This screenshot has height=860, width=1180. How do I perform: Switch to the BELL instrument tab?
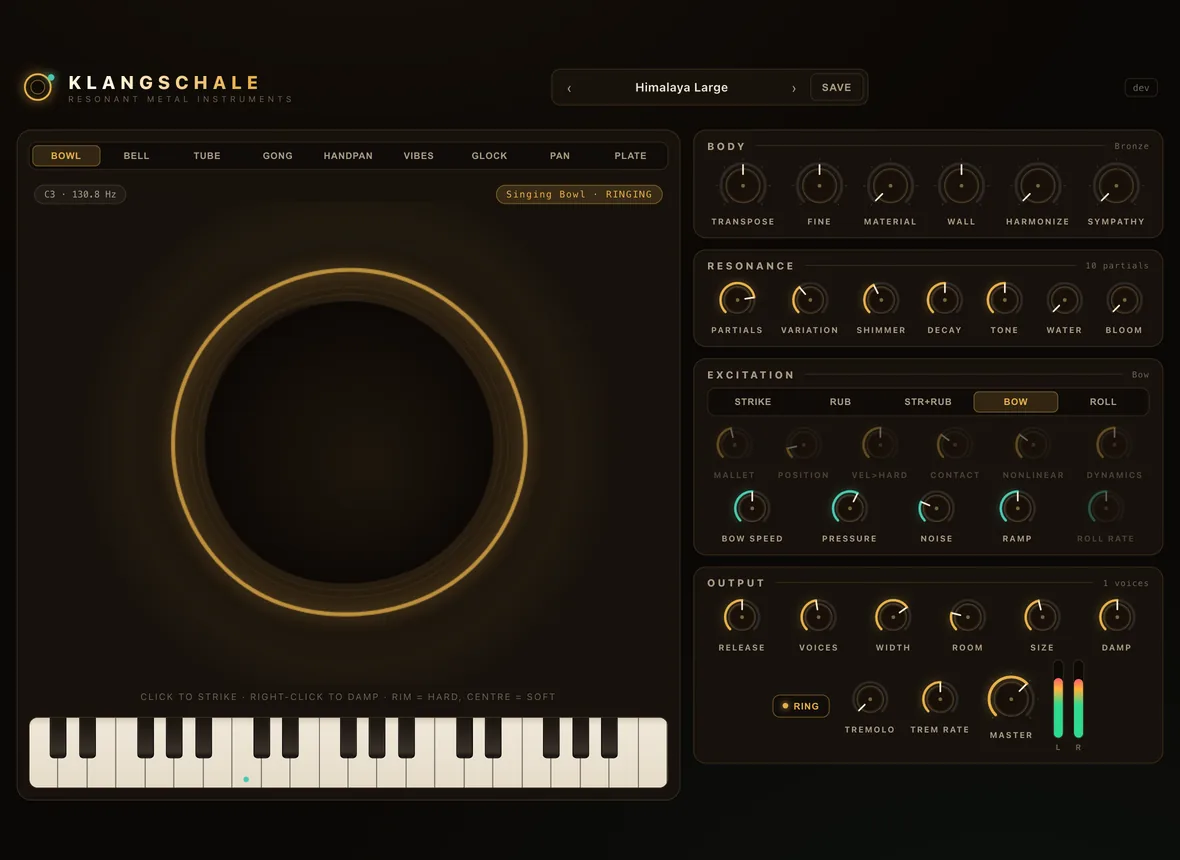coord(136,156)
